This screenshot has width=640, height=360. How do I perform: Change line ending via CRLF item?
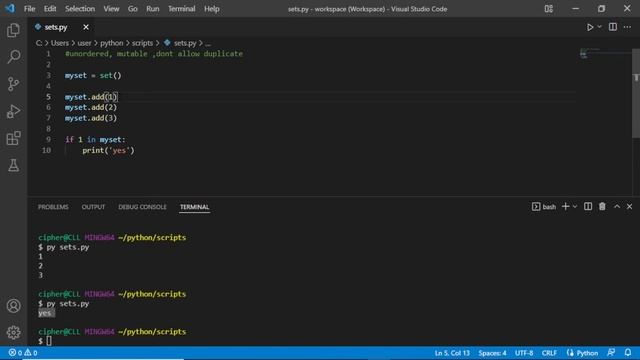(549, 353)
